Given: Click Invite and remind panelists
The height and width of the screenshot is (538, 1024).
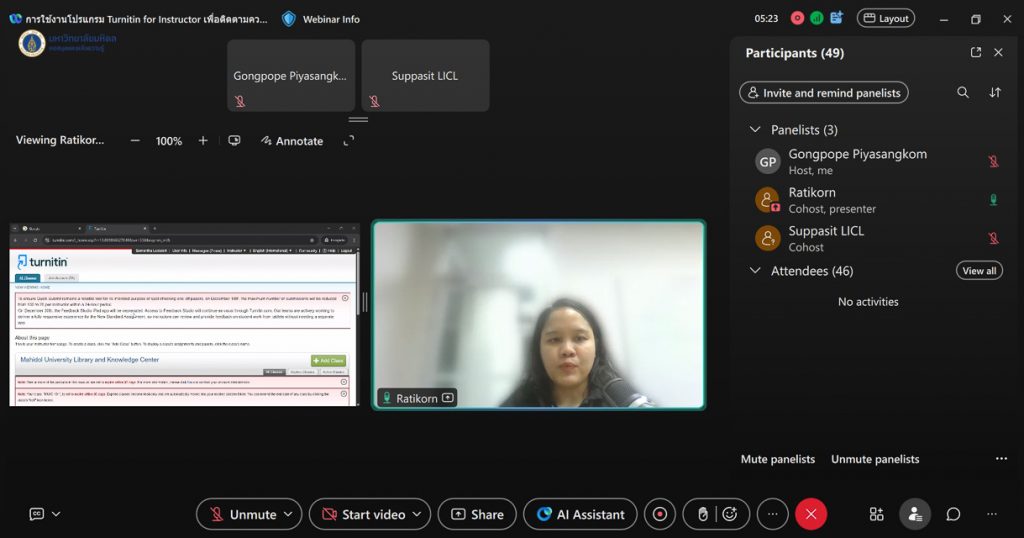Looking at the screenshot, I should [x=823, y=93].
